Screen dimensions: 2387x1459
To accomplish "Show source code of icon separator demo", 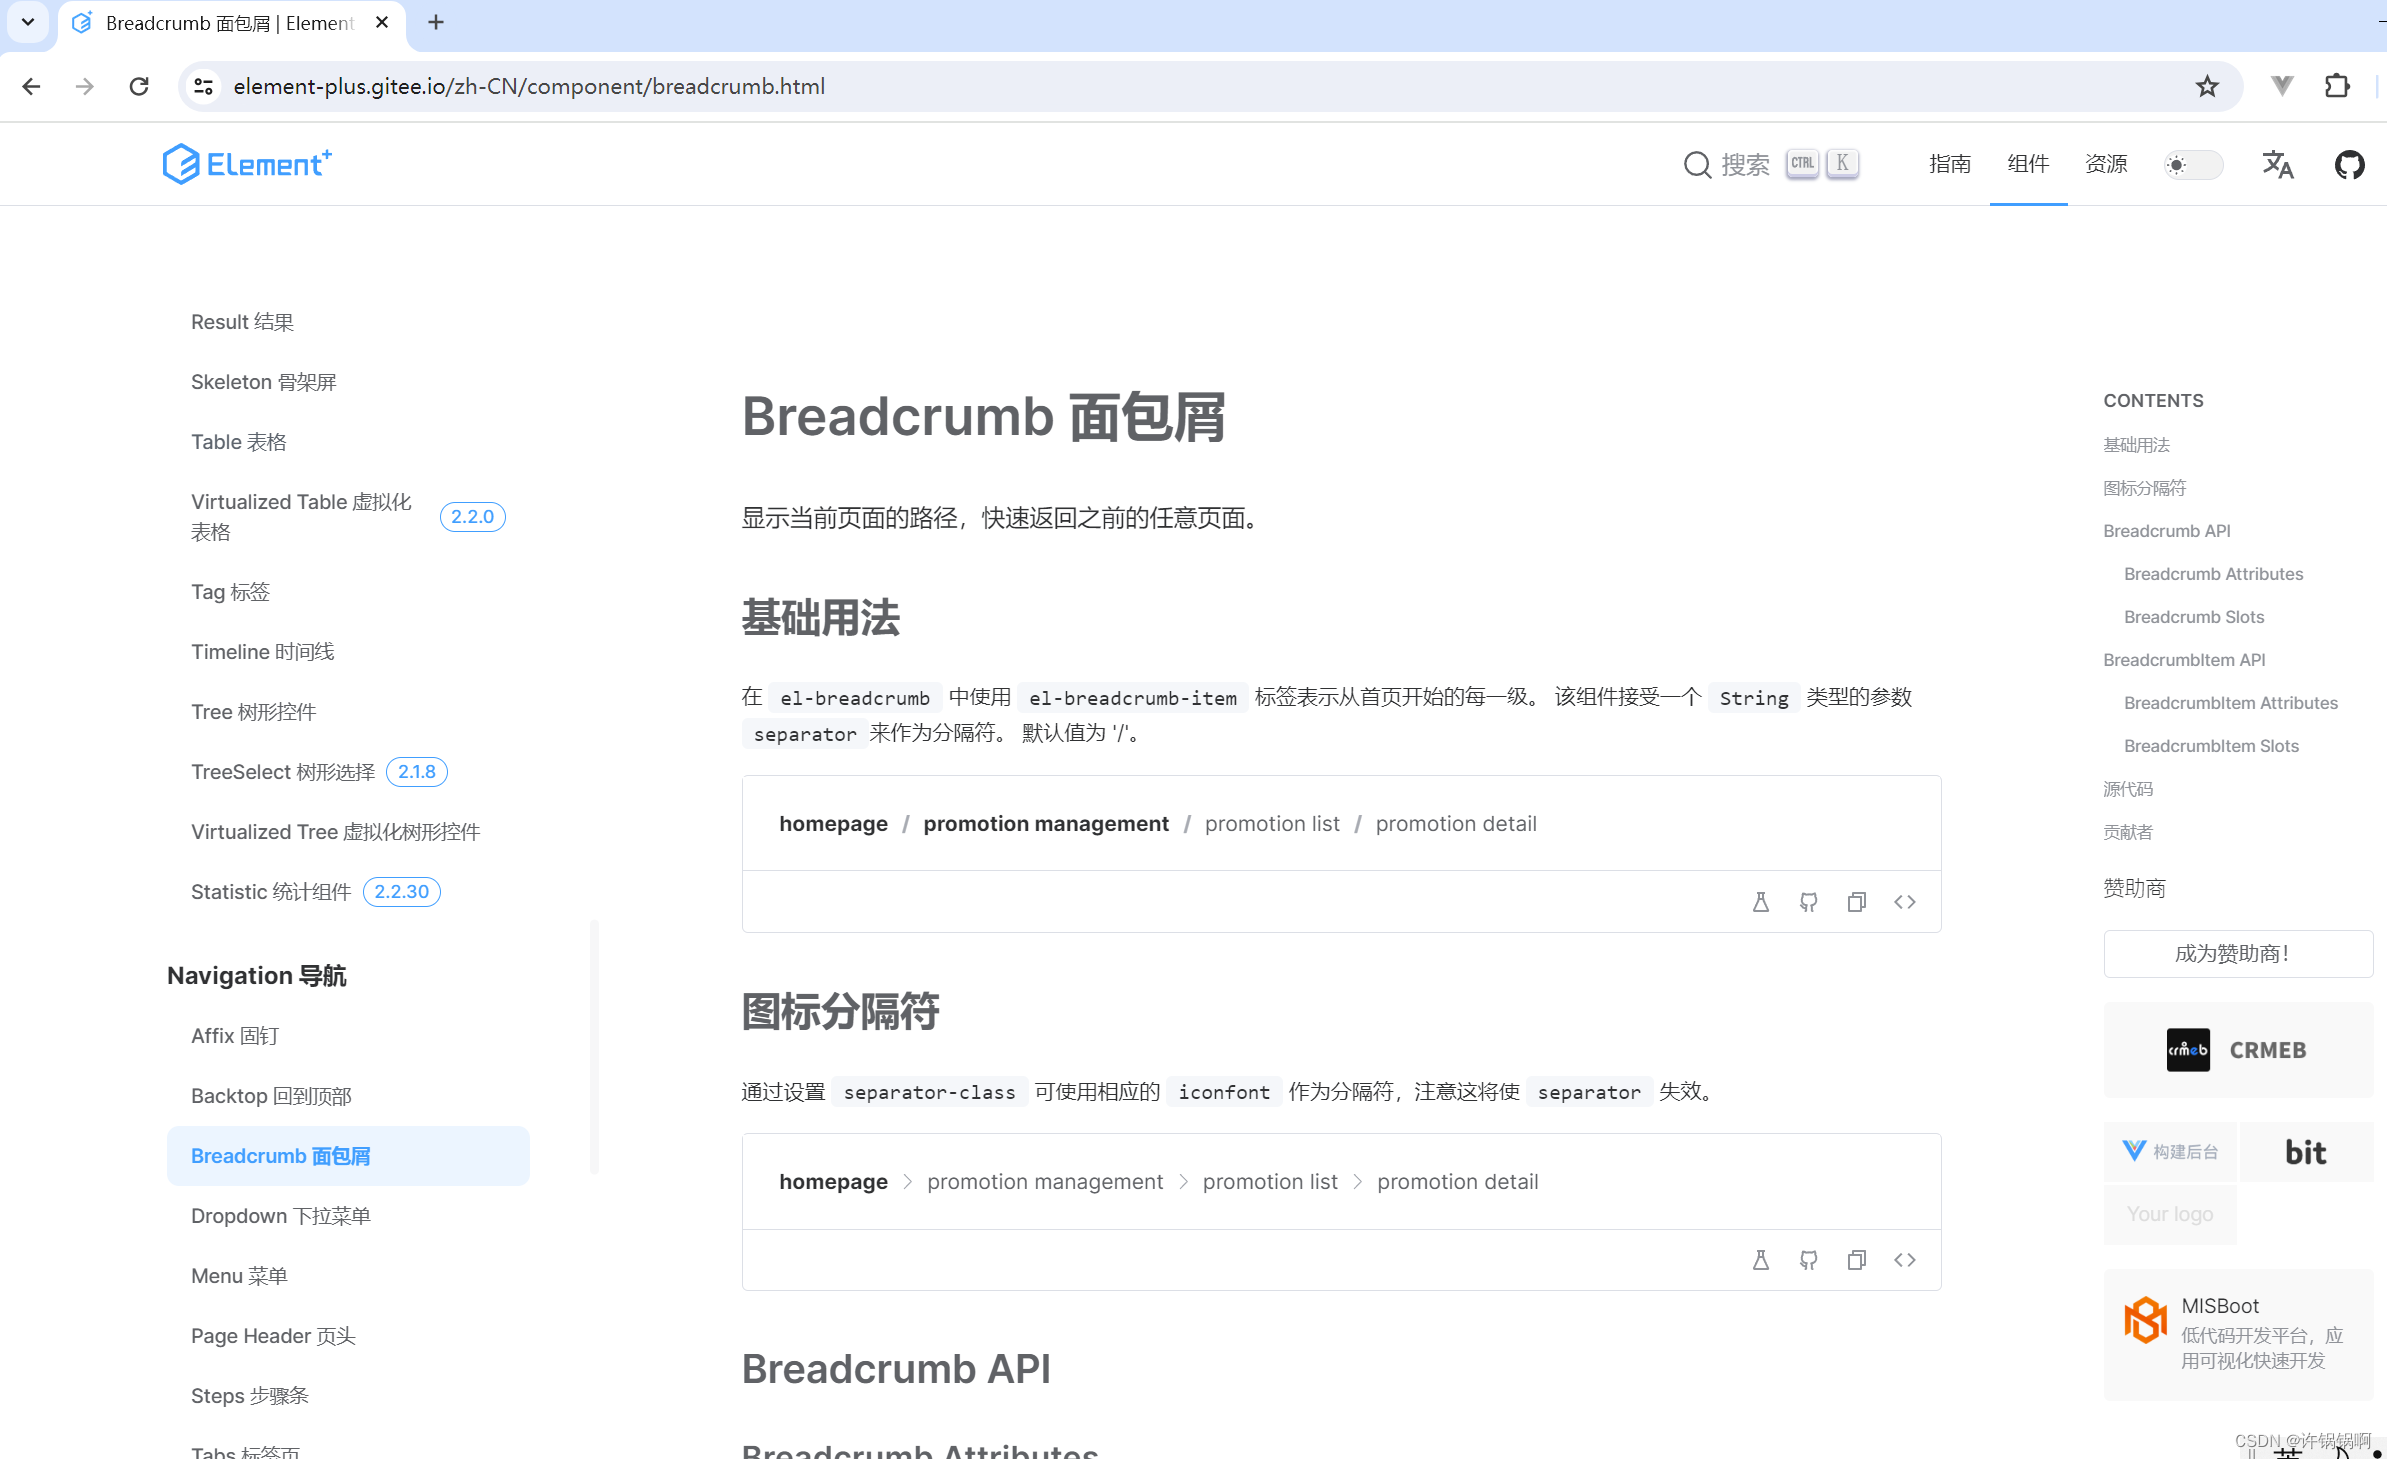I will [x=1905, y=1260].
